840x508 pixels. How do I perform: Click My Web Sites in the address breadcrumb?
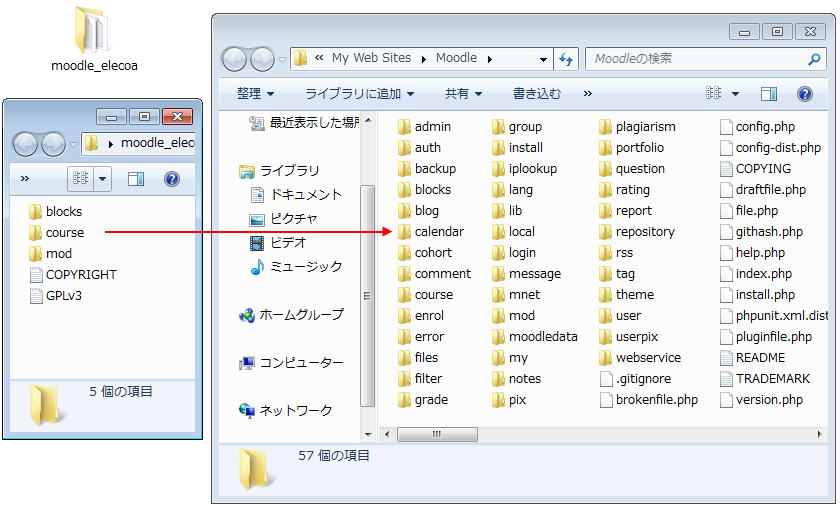[371, 58]
